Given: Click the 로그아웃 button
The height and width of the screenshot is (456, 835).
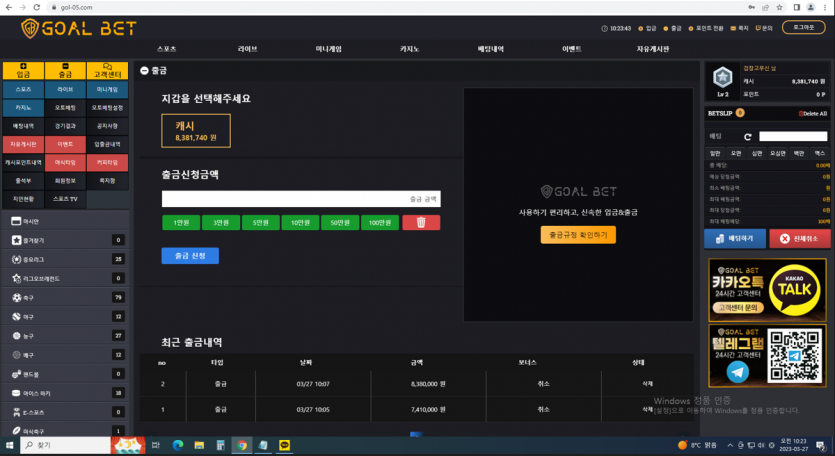Looking at the screenshot, I should (803, 28).
